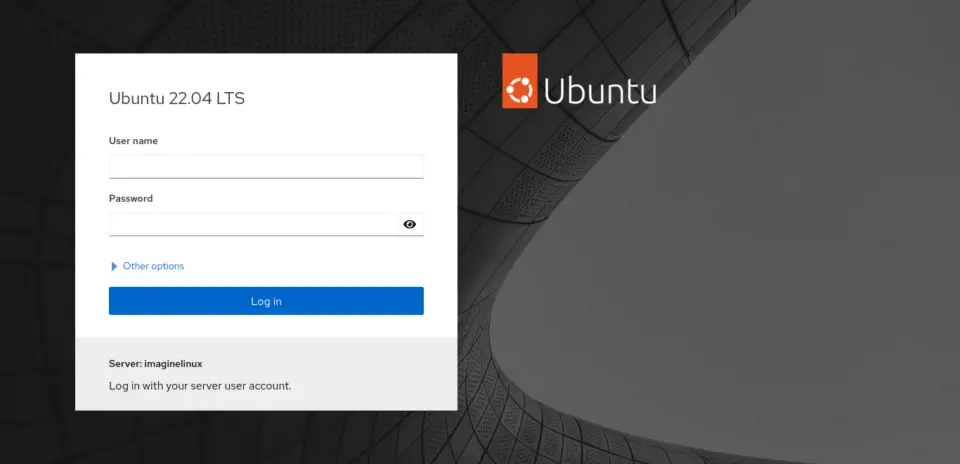Focus the User name input field
The width and height of the screenshot is (960, 464).
[x=266, y=167]
